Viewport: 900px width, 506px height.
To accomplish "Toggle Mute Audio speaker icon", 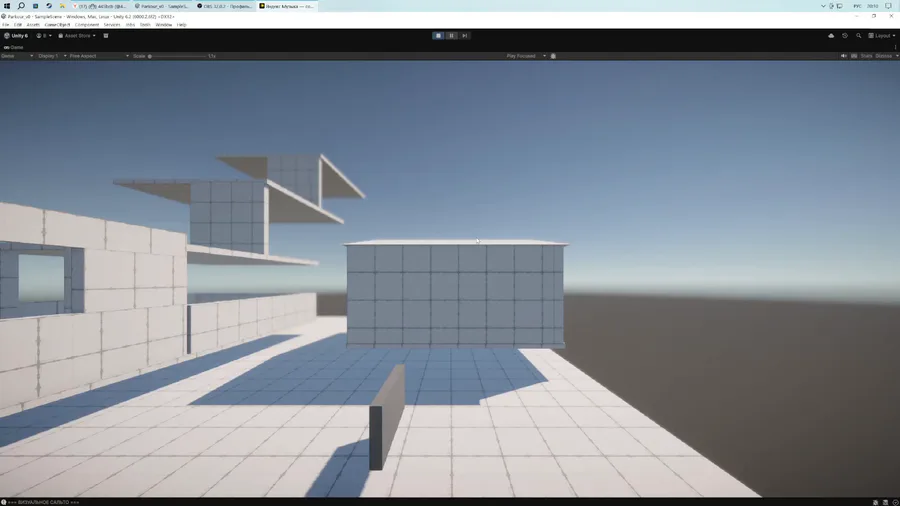I will [844, 56].
